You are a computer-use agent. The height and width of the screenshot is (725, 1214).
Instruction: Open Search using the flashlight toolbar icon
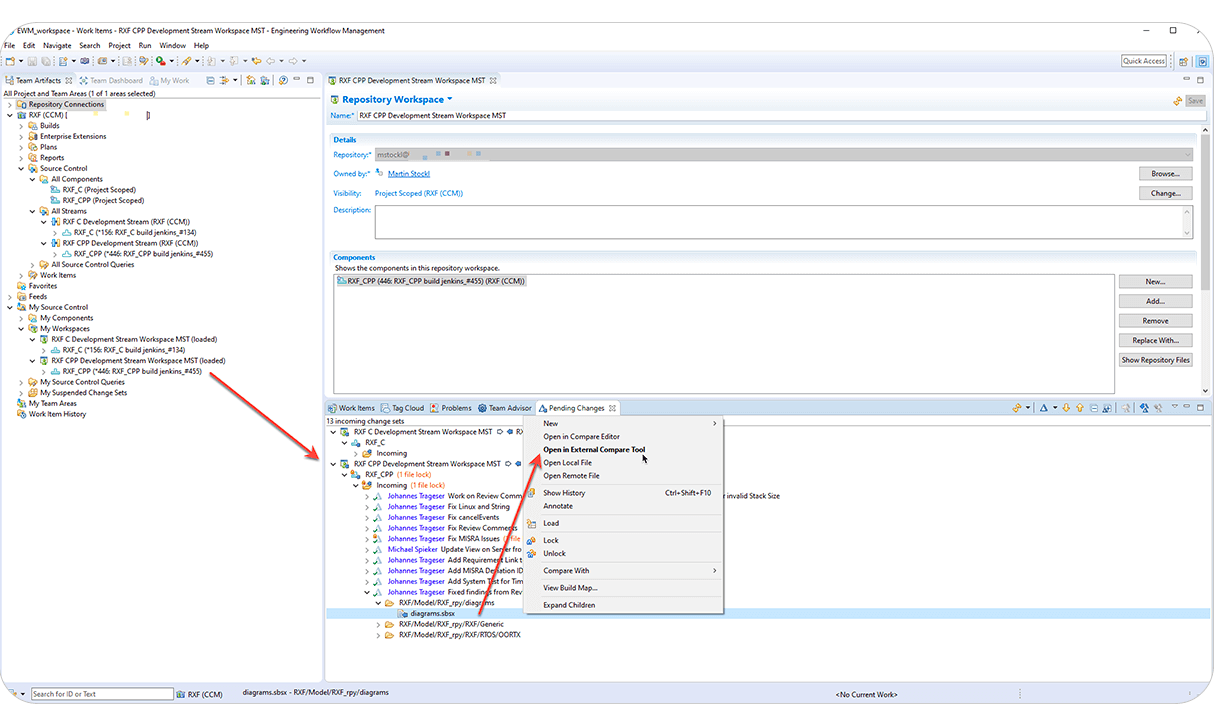point(141,61)
